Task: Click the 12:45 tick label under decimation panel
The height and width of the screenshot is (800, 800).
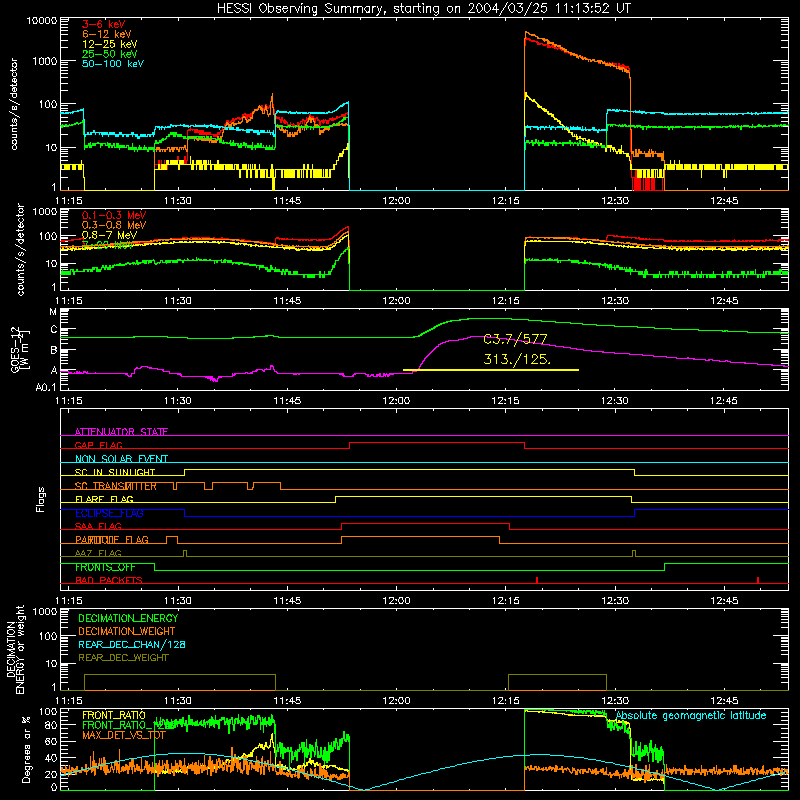Action: 724,701
